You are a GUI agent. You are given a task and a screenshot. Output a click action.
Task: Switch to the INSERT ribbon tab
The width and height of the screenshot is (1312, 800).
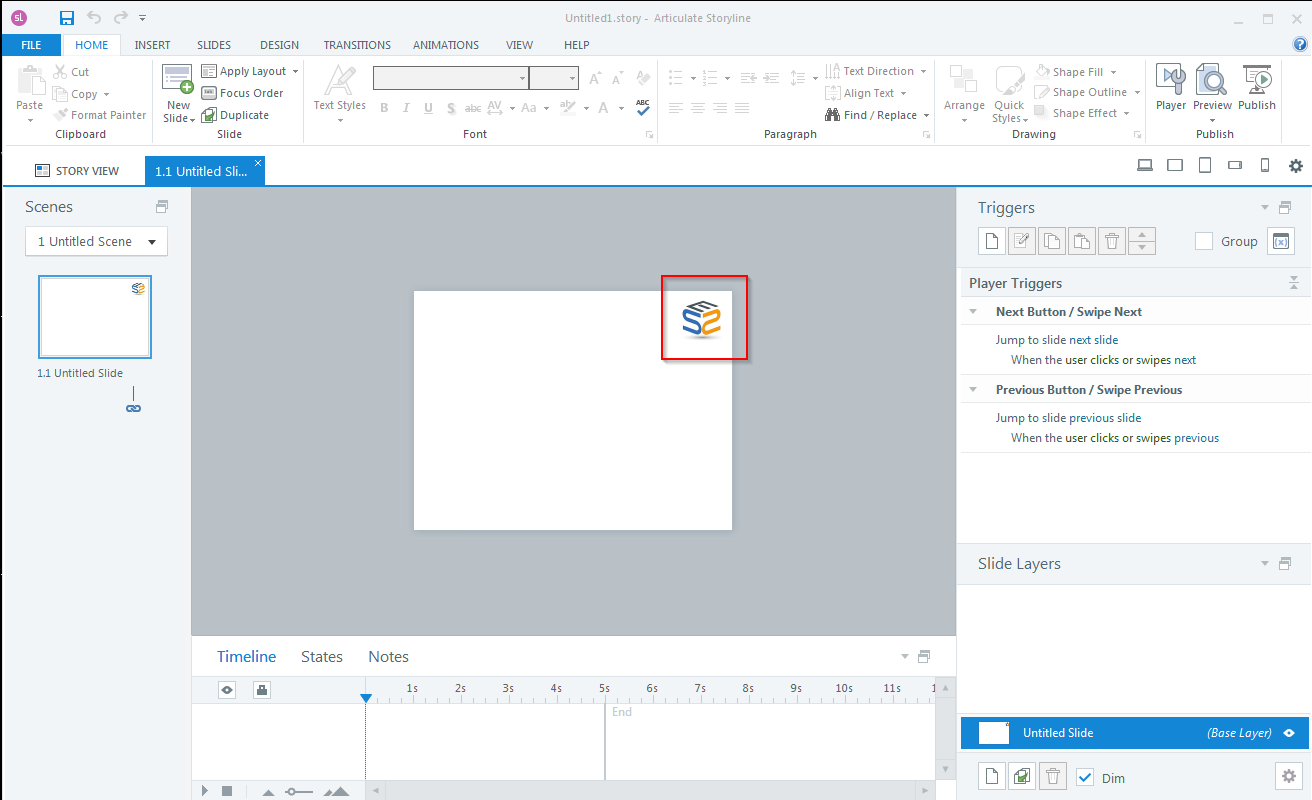pyautogui.click(x=153, y=45)
